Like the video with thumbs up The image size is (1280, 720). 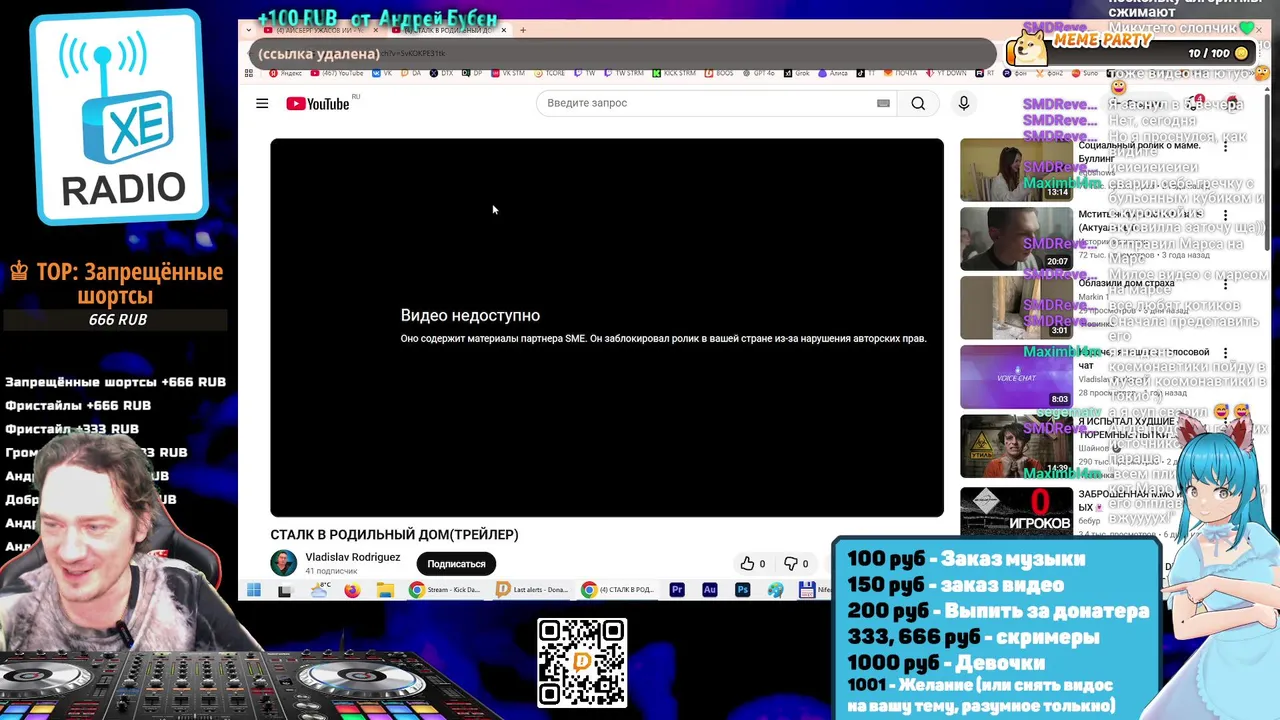(x=753, y=564)
